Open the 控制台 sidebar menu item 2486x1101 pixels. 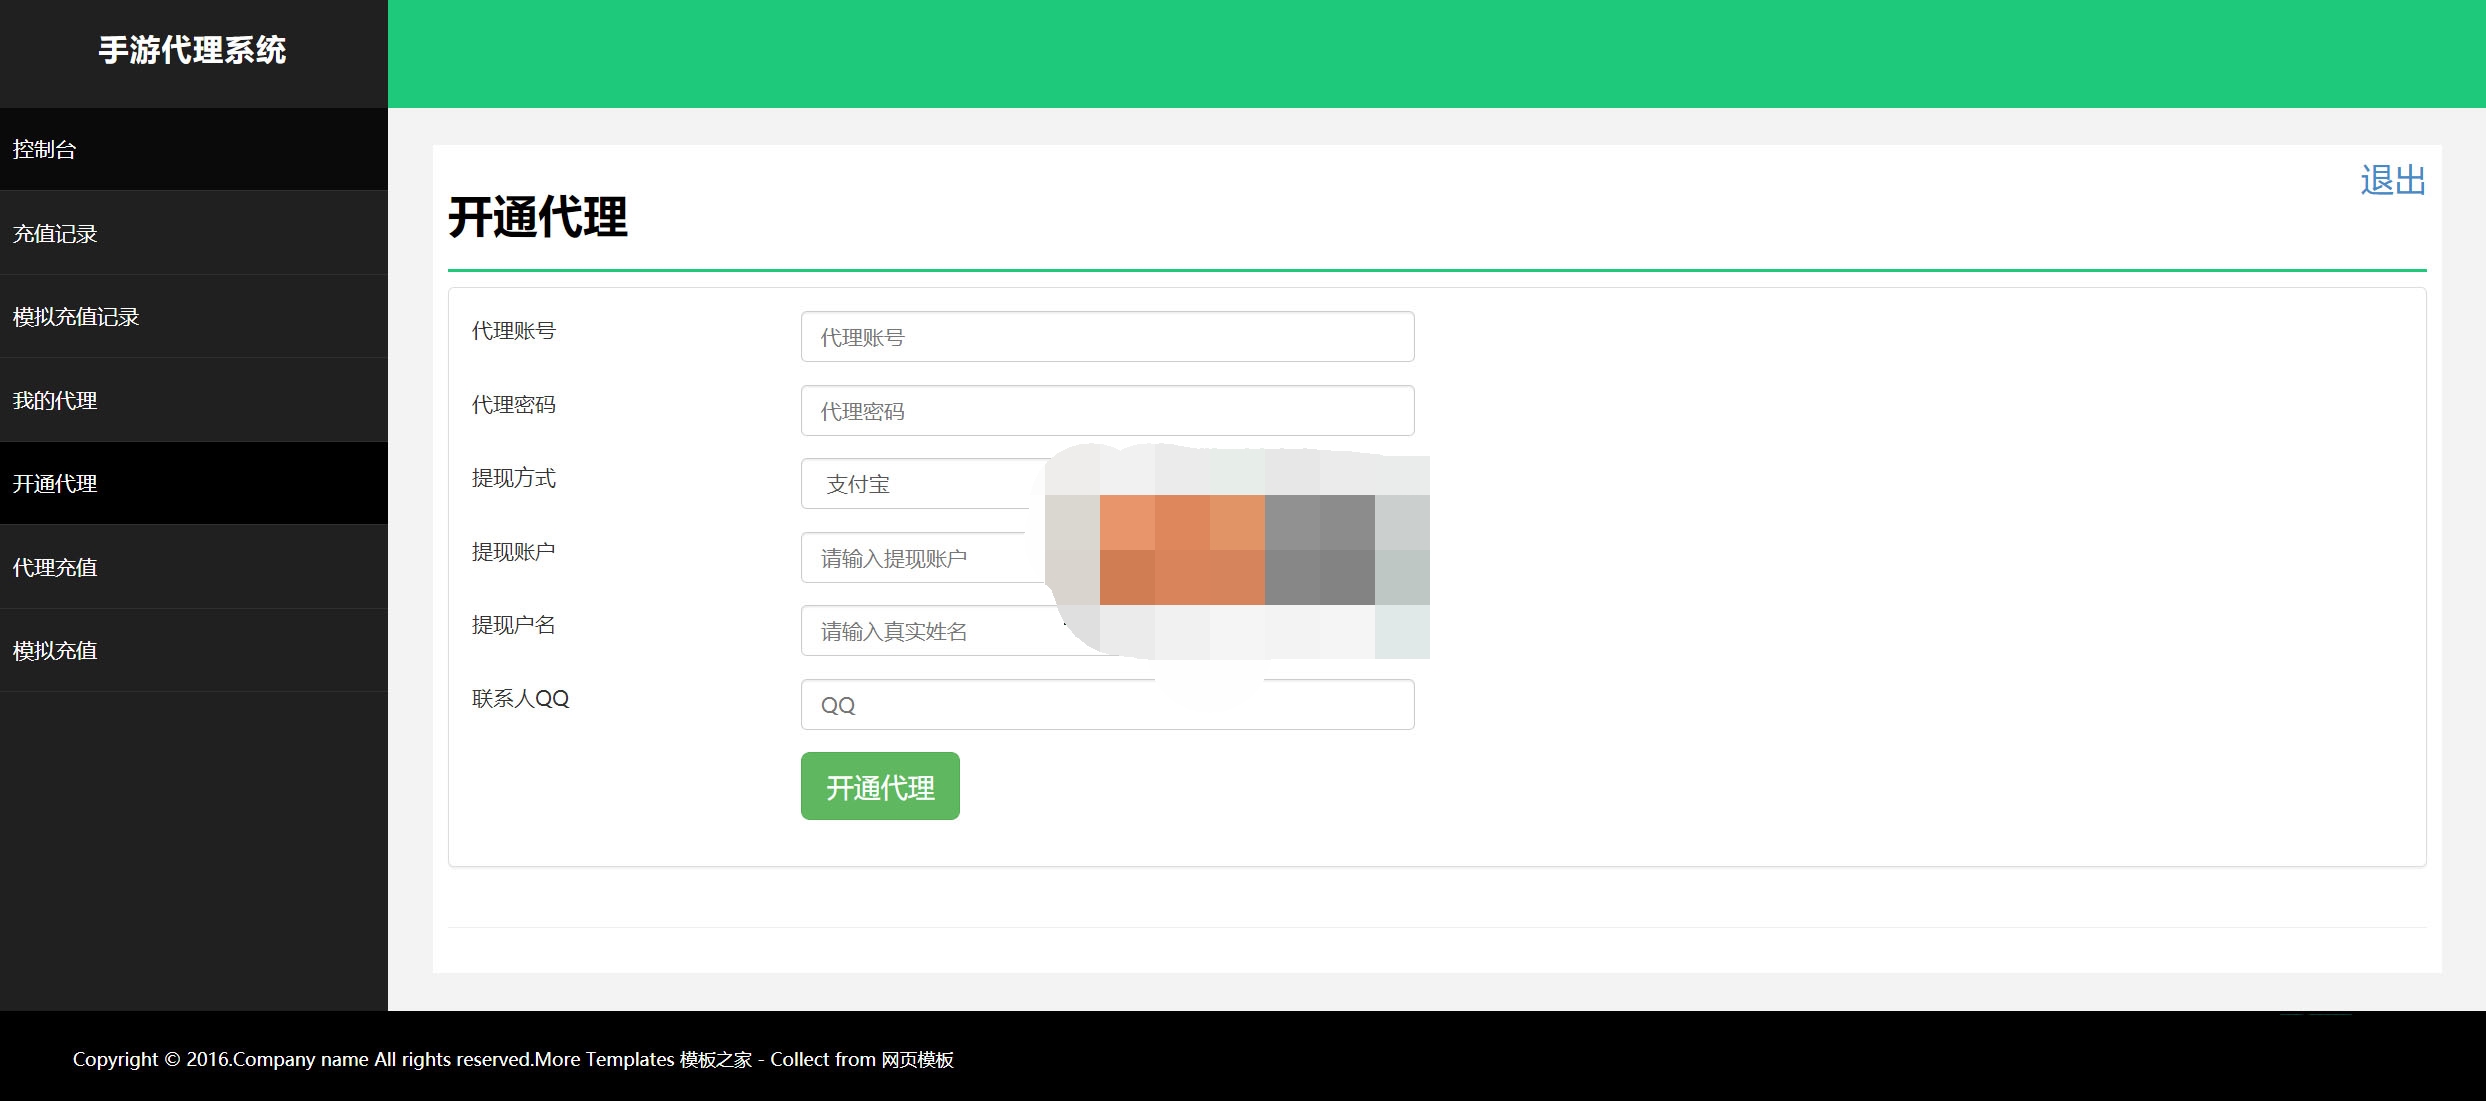pyautogui.click(x=193, y=149)
